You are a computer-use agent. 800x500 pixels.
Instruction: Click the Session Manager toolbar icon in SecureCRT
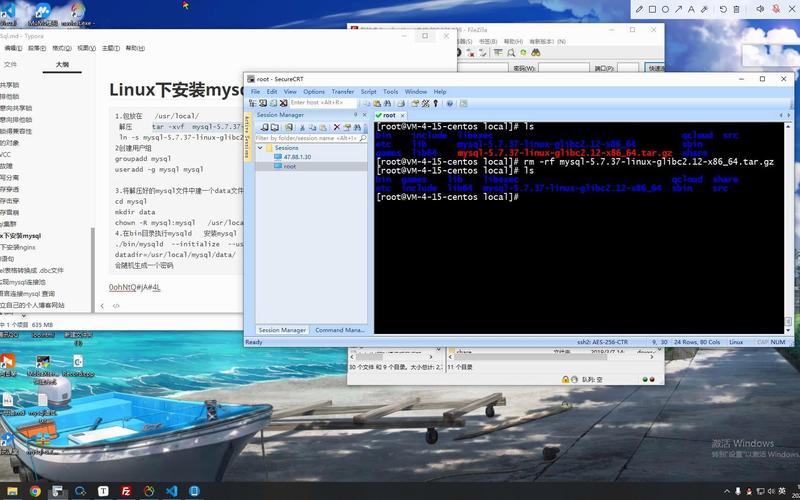(x=252, y=103)
